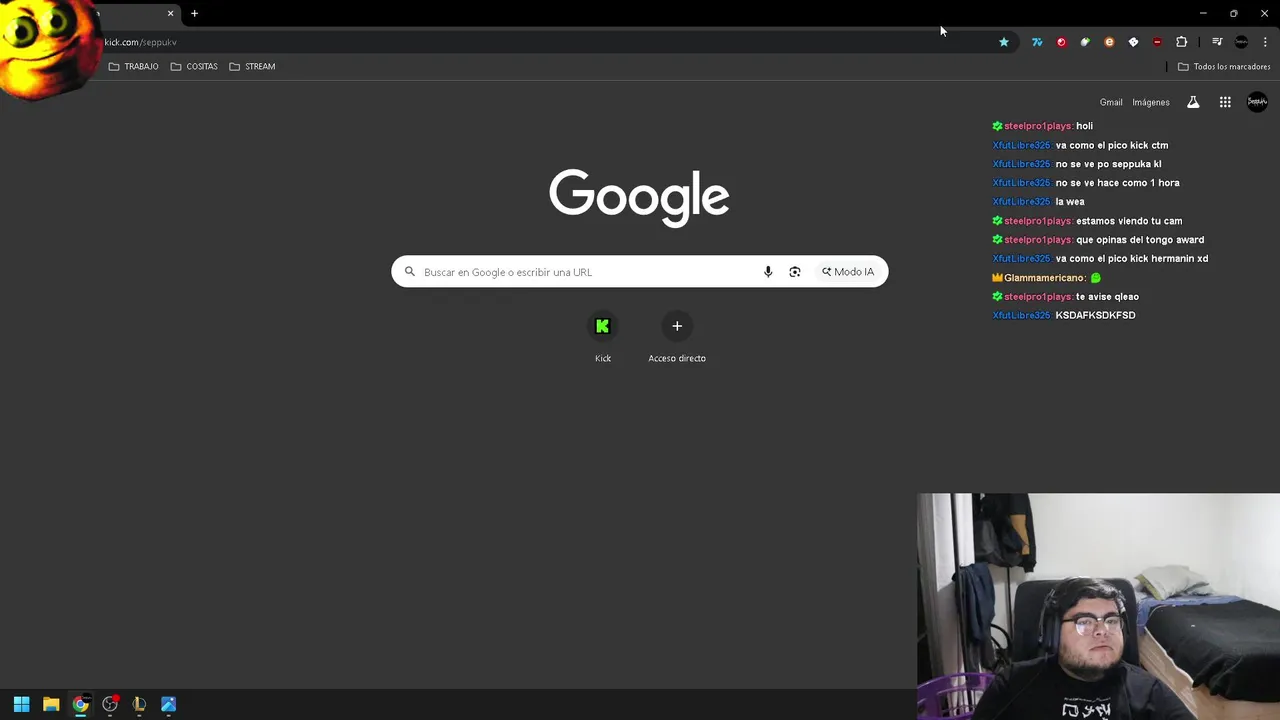
Task: Open the Imágenes link
Action: click(1151, 102)
